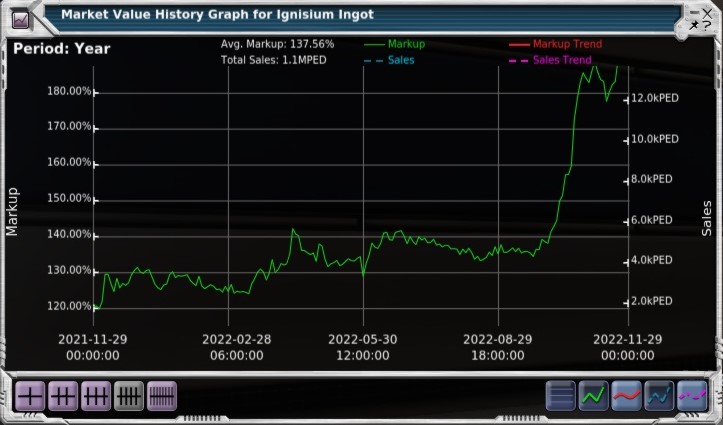This screenshot has width=723, height=425.
Task: Click the 12.0kPED sales axis label
Action: (x=655, y=98)
